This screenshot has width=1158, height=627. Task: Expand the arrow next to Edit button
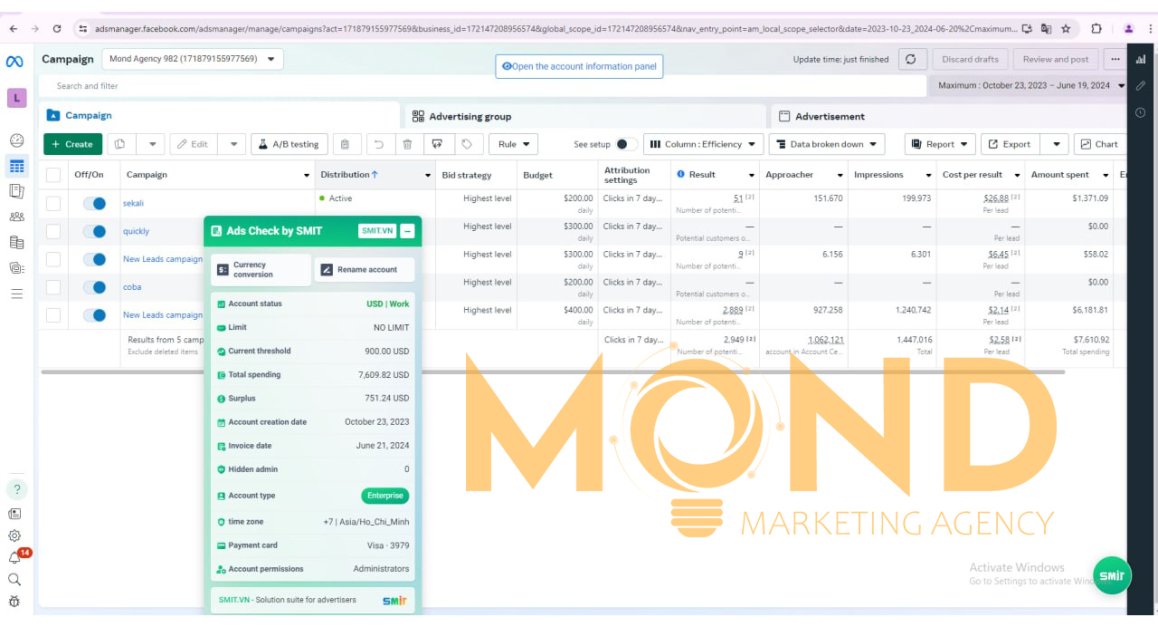coord(233,144)
